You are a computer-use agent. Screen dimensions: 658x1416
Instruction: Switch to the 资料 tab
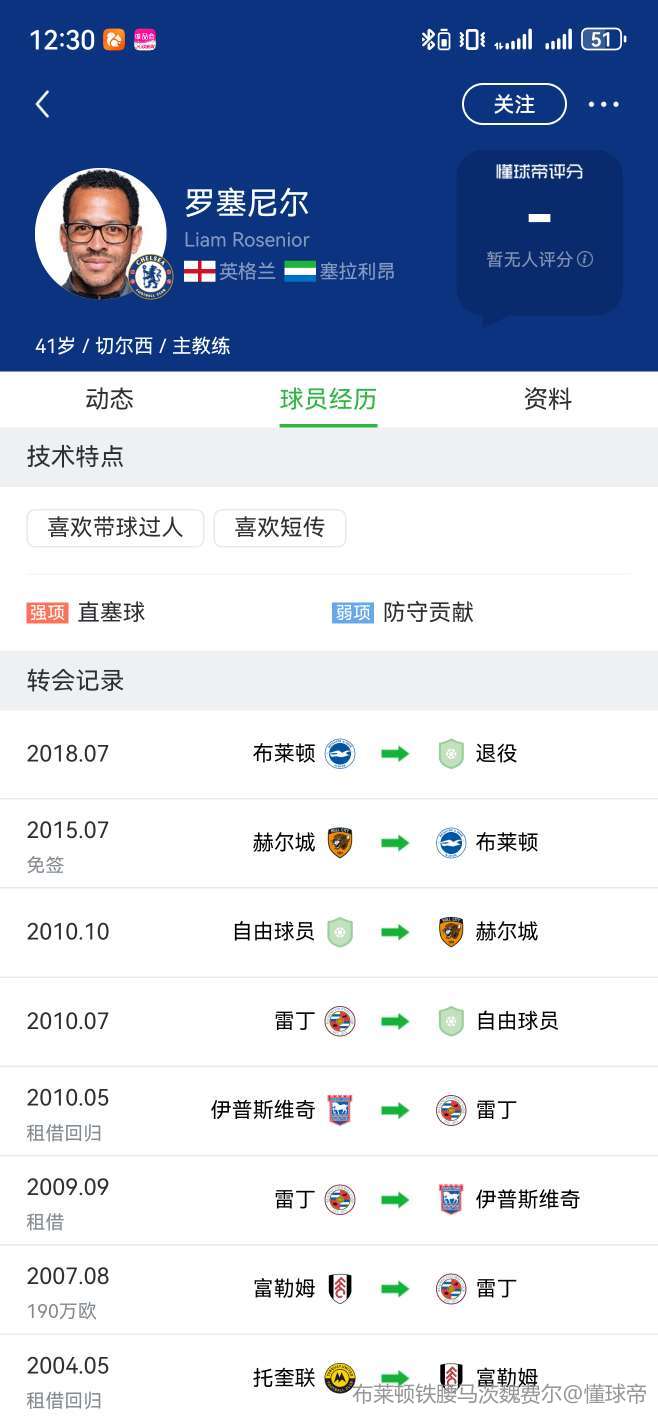pos(548,400)
